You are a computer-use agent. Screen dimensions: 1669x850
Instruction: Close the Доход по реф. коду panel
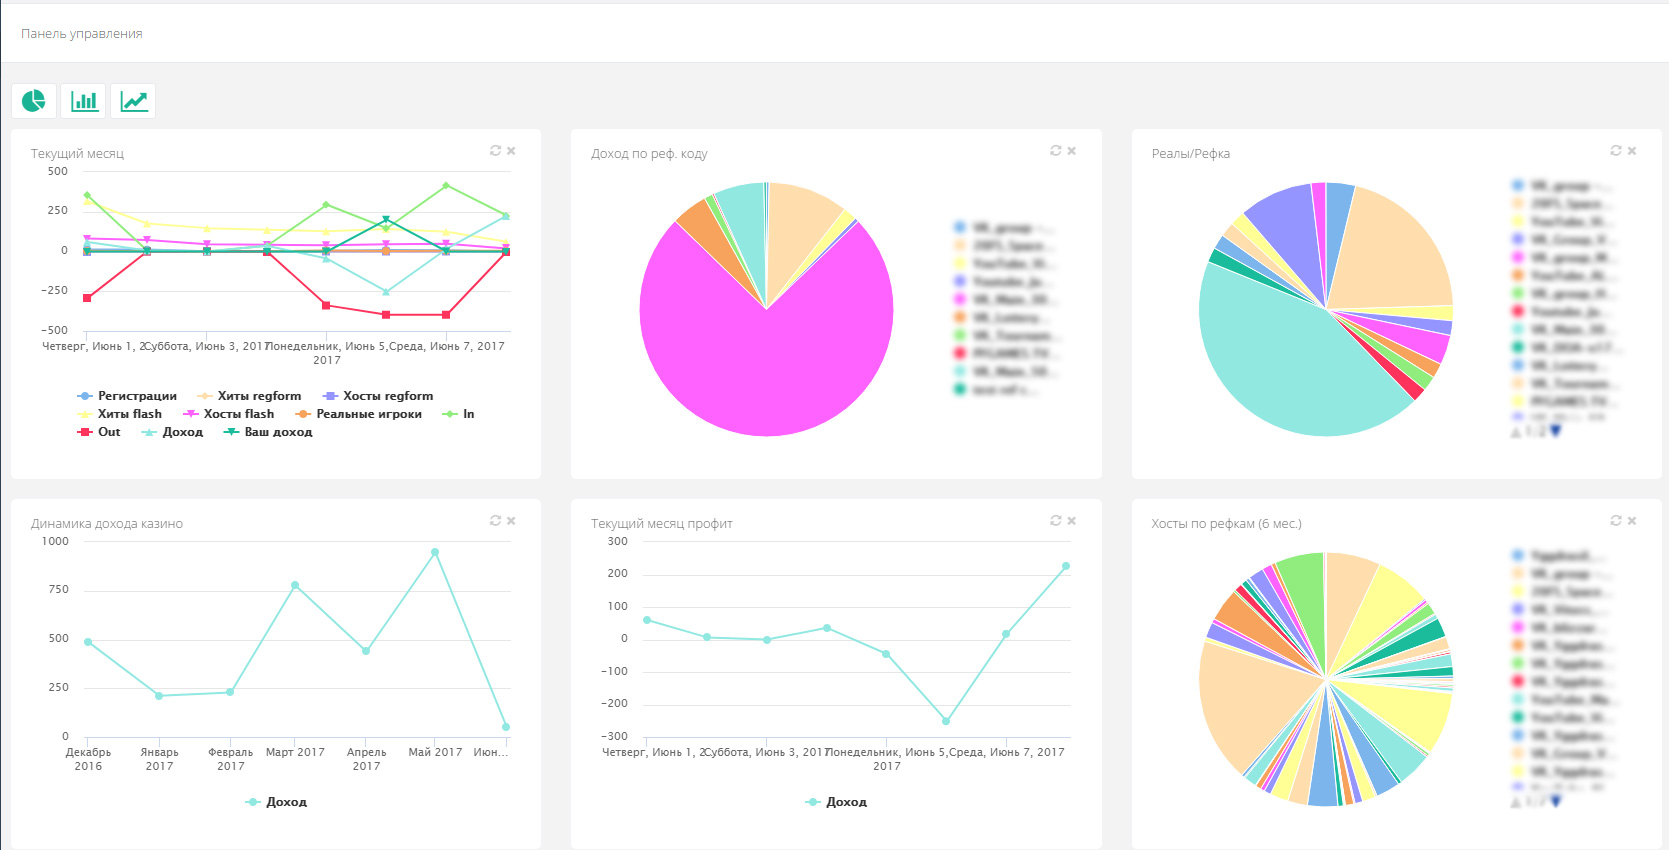[x=1071, y=151]
